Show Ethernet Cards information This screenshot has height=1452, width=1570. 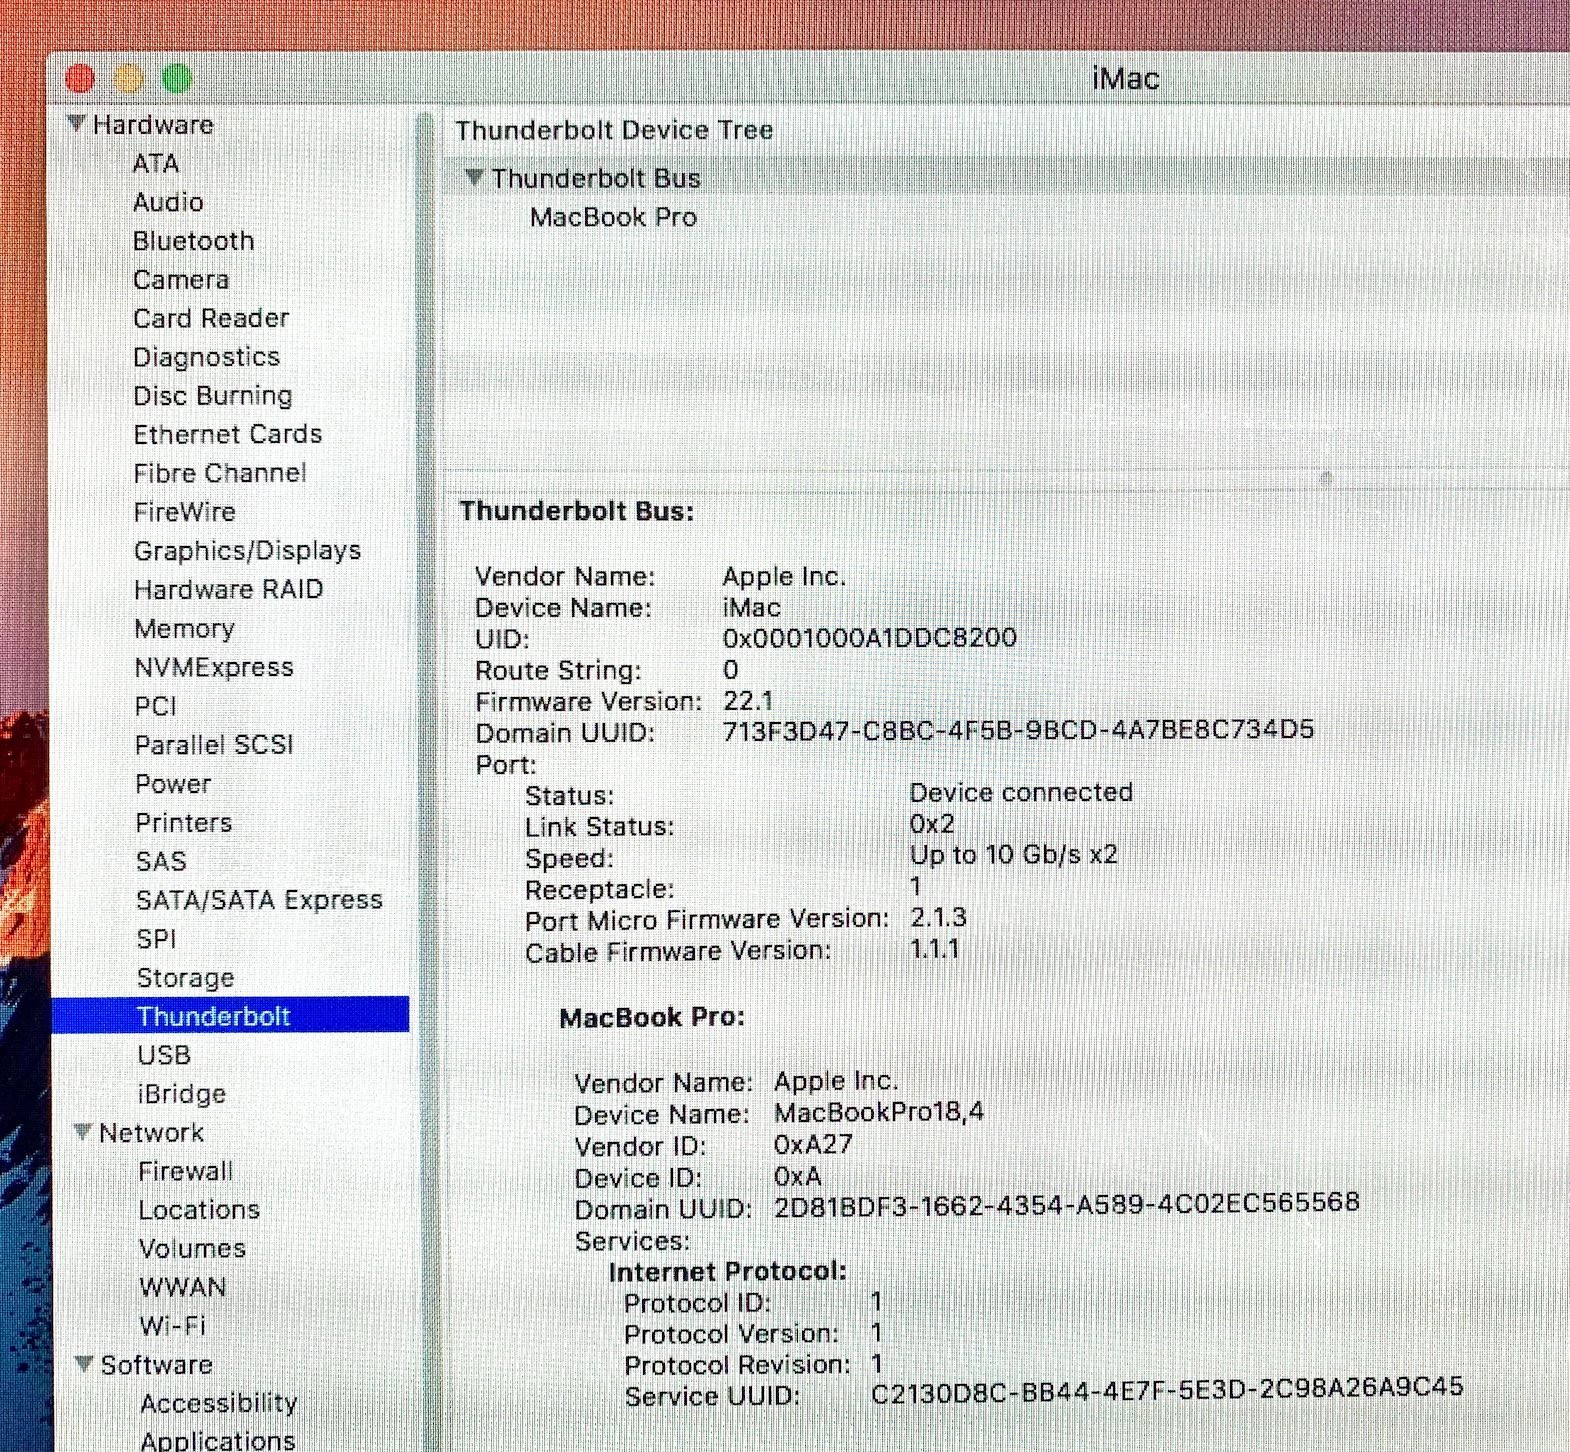[x=228, y=434]
